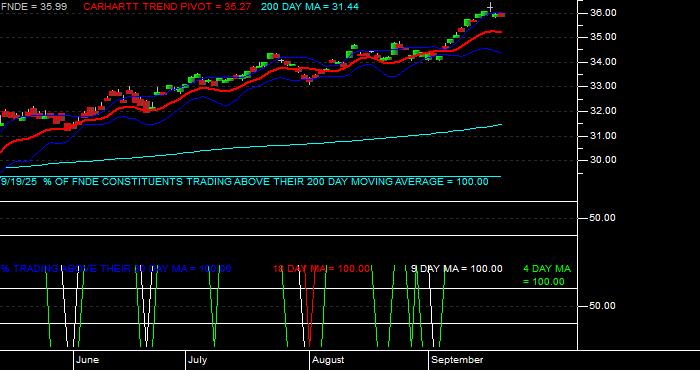Image resolution: width=700 pixels, height=370 pixels.
Task: Click the 9 DAY MA = 100.00 legend
Action: pyautogui.click(x=456, y=269)
